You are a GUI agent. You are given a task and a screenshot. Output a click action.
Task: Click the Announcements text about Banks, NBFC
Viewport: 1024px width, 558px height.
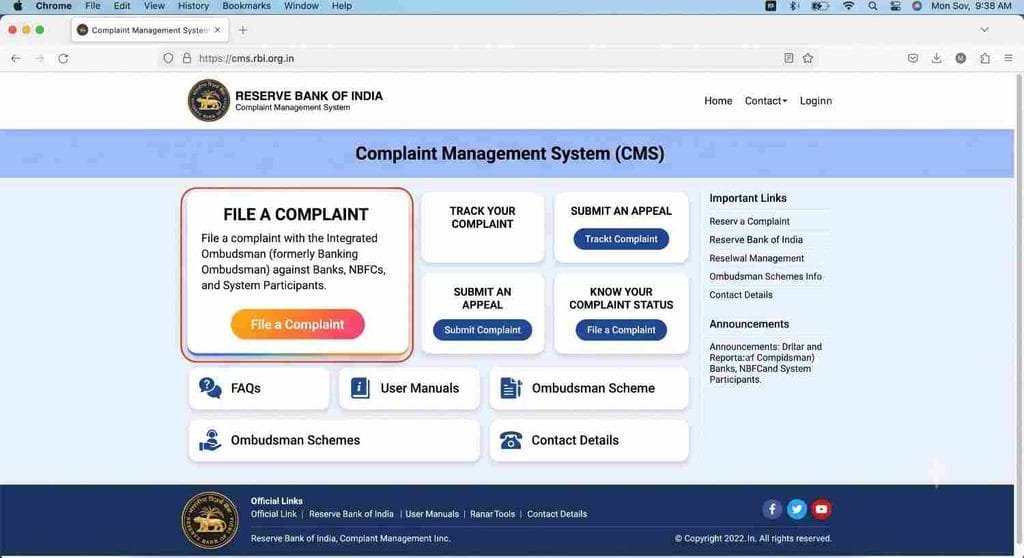point(765,363)
